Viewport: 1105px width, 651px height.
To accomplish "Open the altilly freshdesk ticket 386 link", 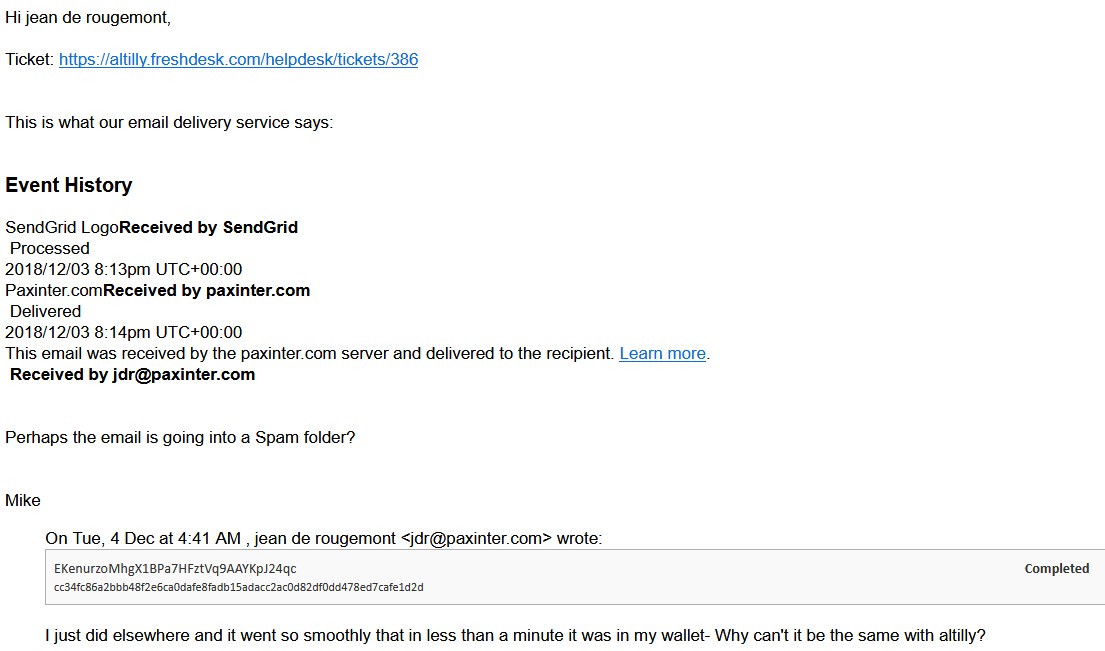I will pos(238,59).
